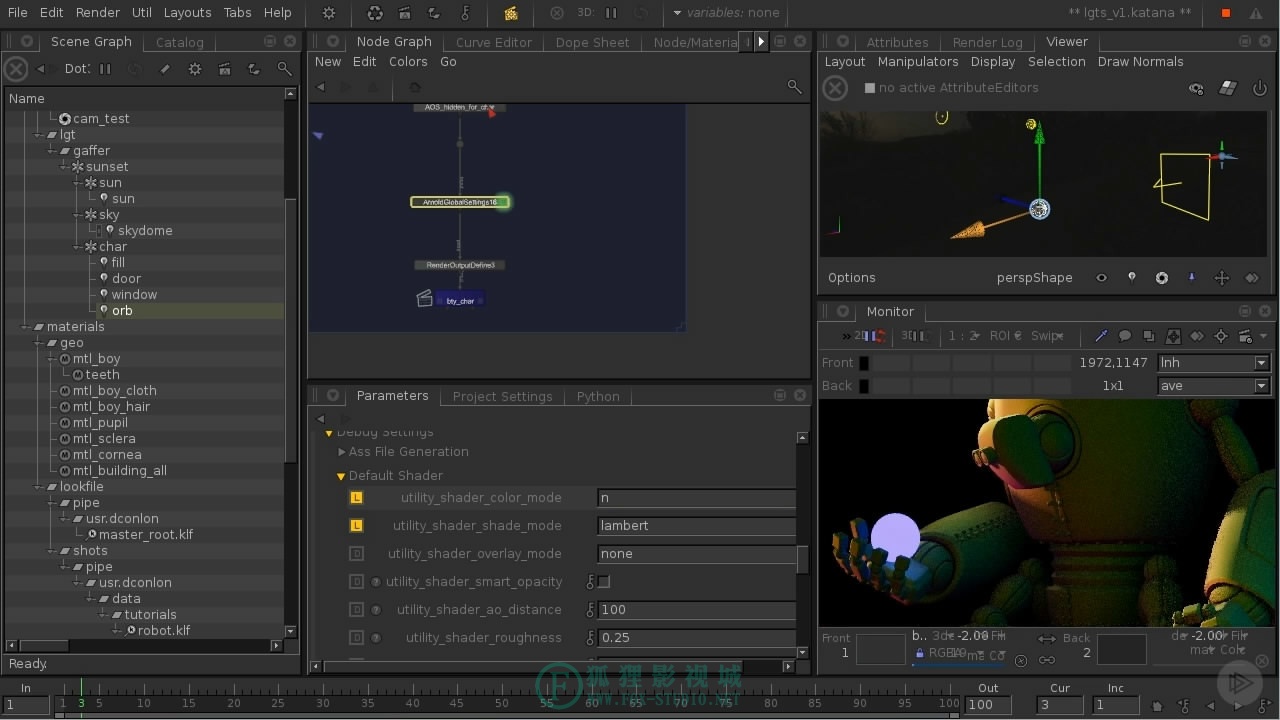Screen dimensions: 1280x720
Task: Click the power icon in the Viewer panel
Action: click(1259, 88)
